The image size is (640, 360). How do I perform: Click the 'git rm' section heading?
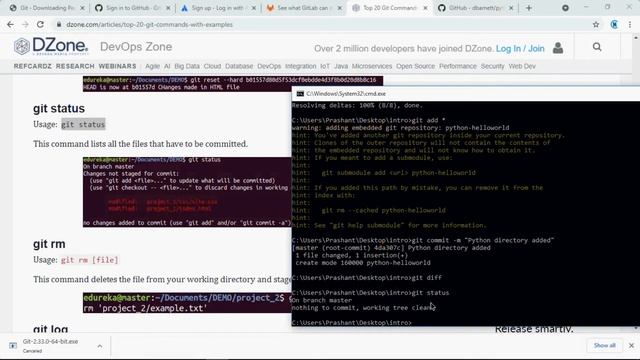click(49, 244)
